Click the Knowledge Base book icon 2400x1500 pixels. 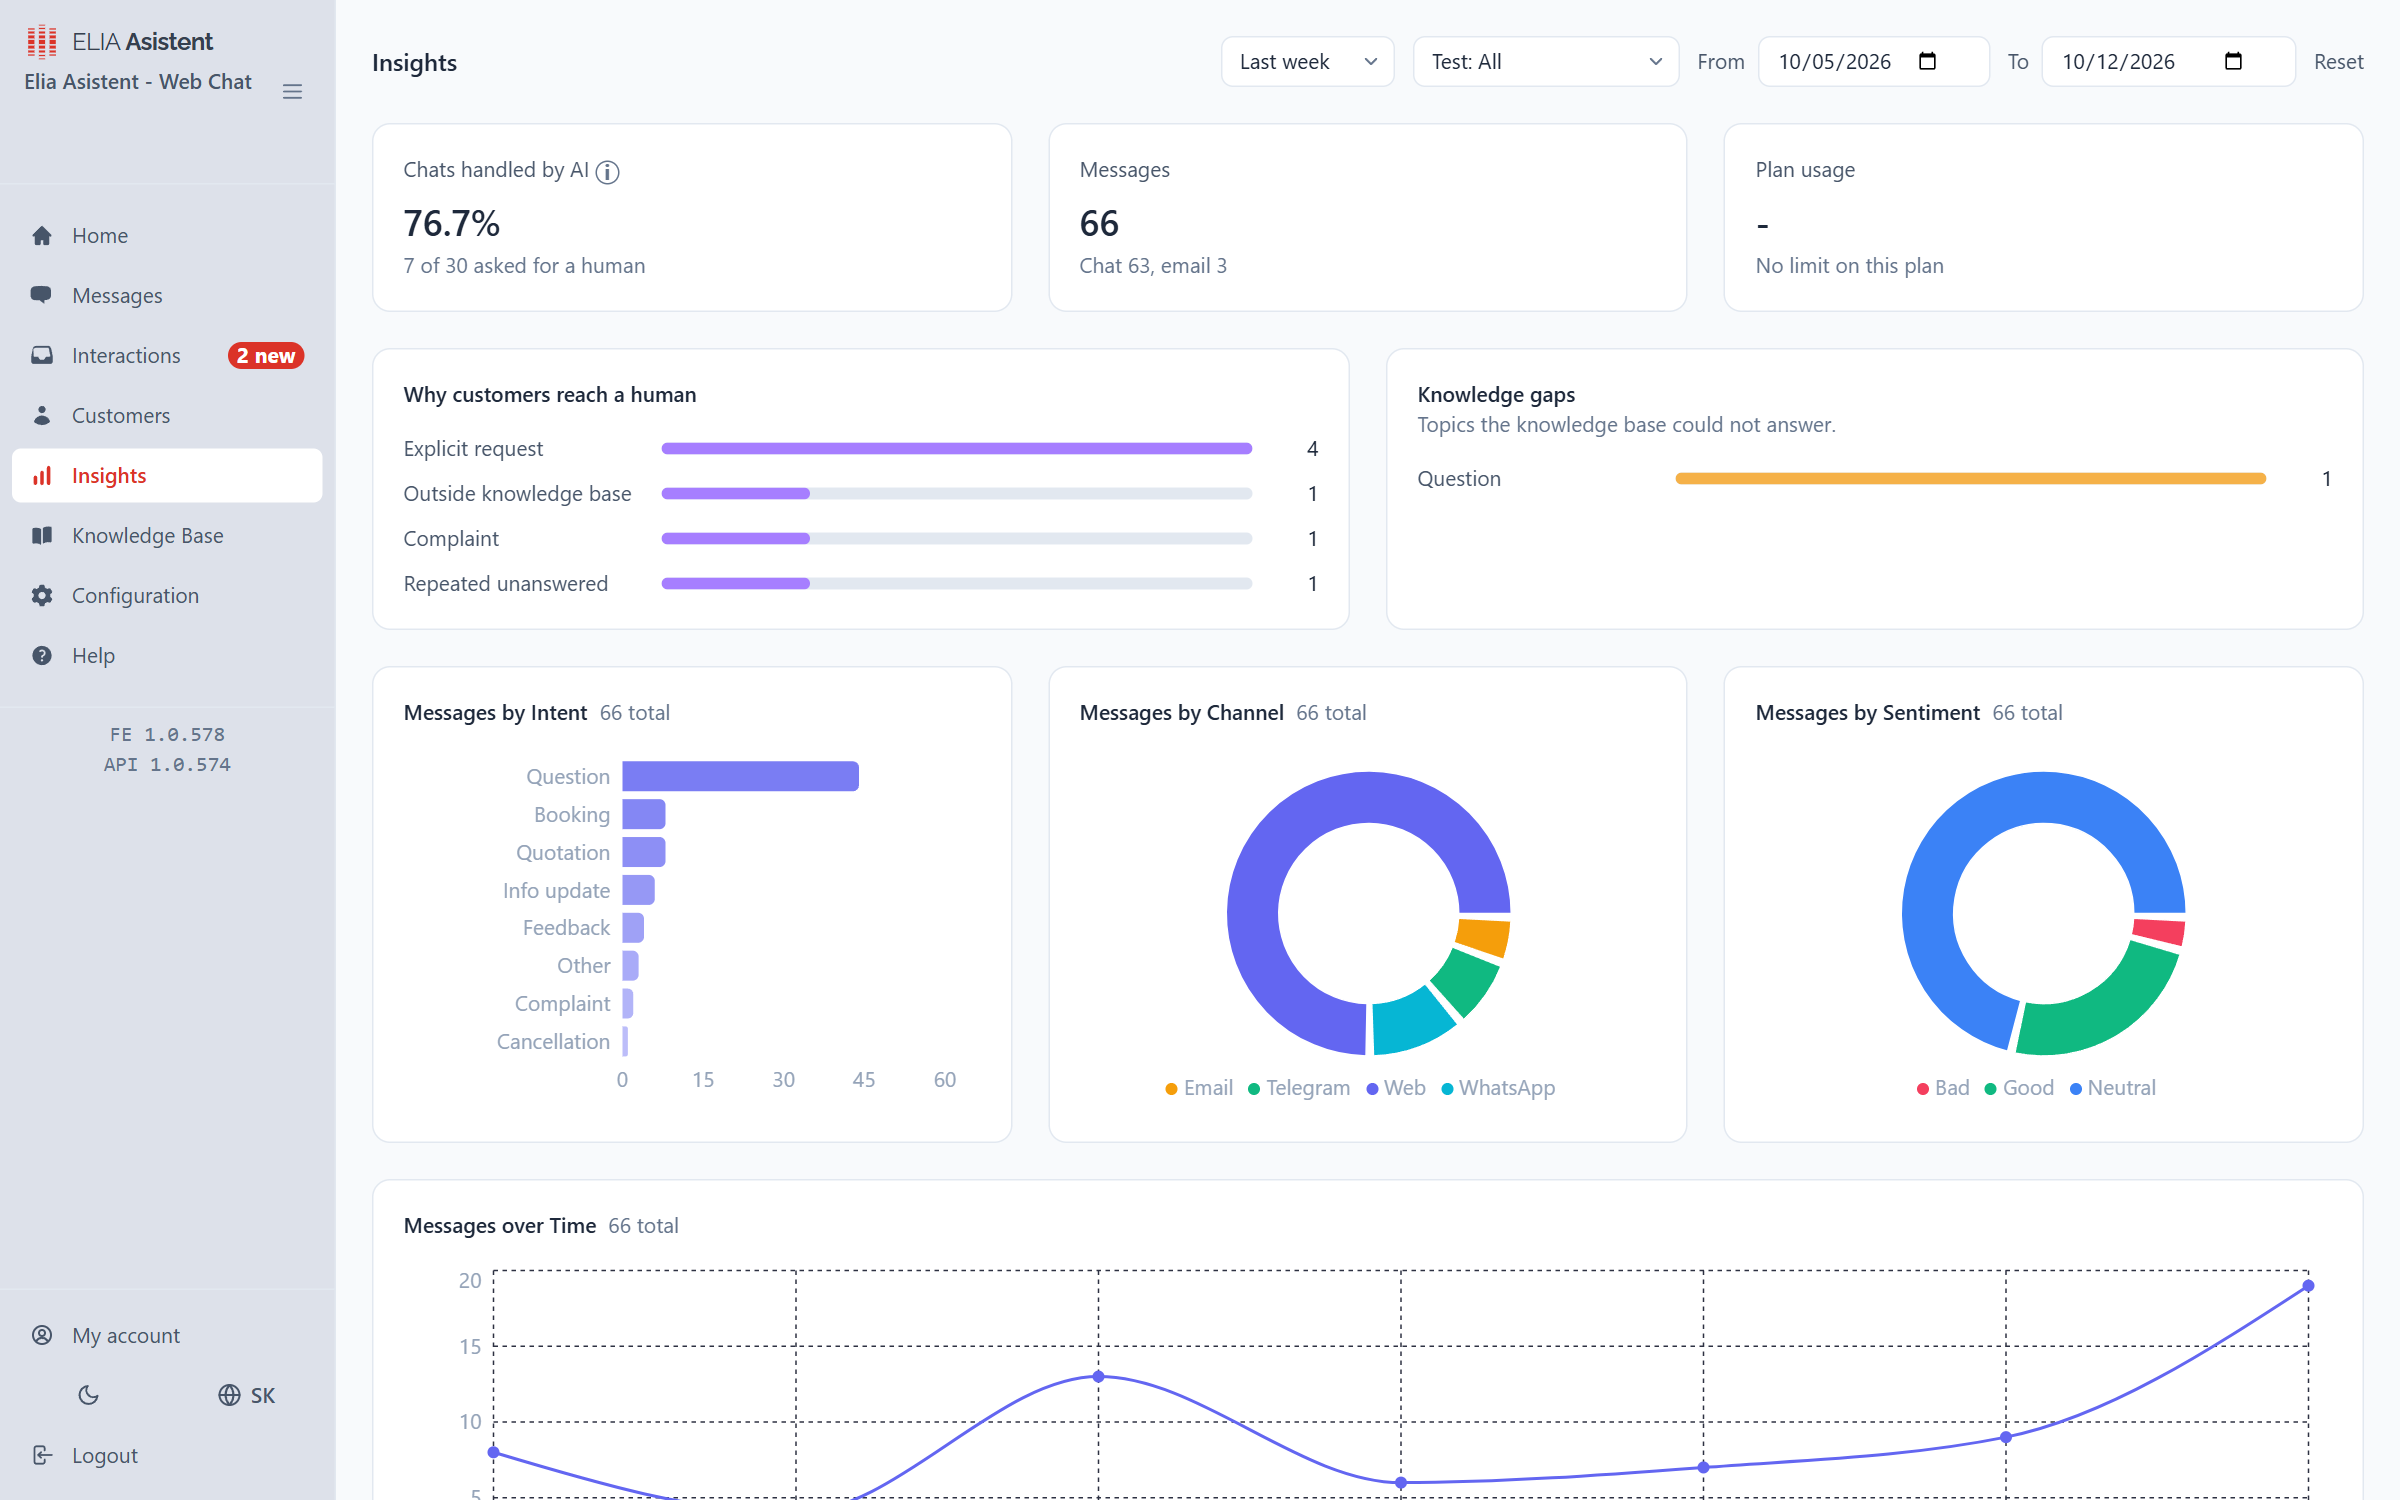(x=42, y=536)
